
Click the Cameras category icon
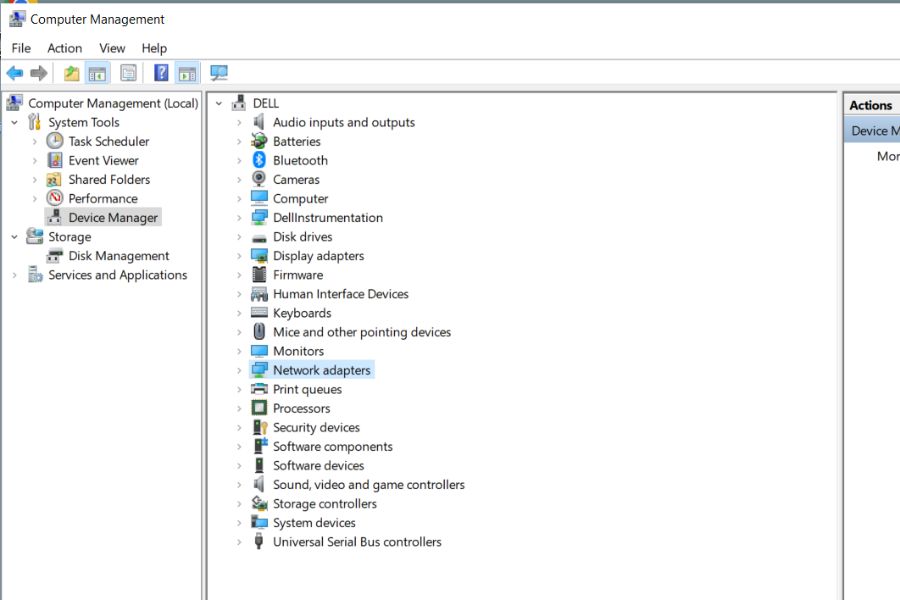click(259, 179)
